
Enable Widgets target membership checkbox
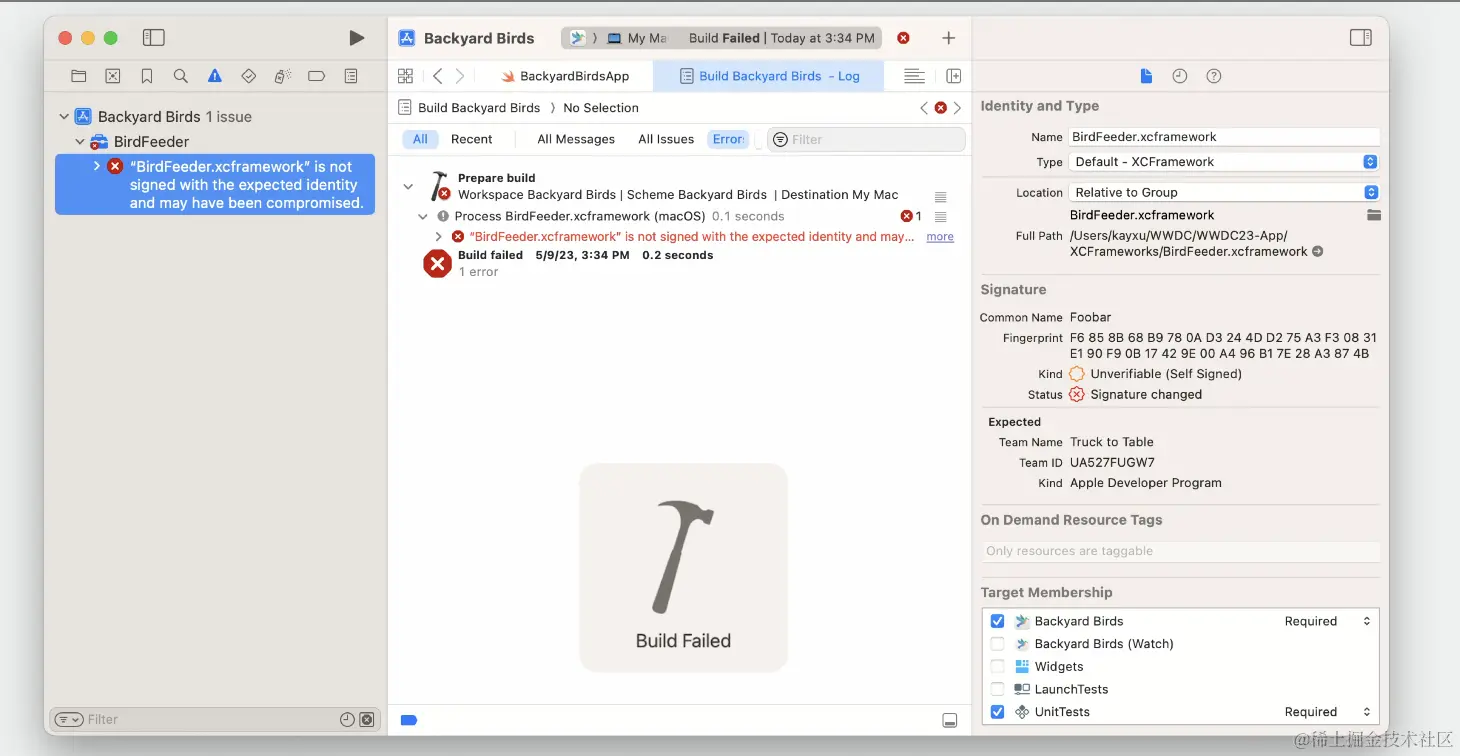point(997,666)
